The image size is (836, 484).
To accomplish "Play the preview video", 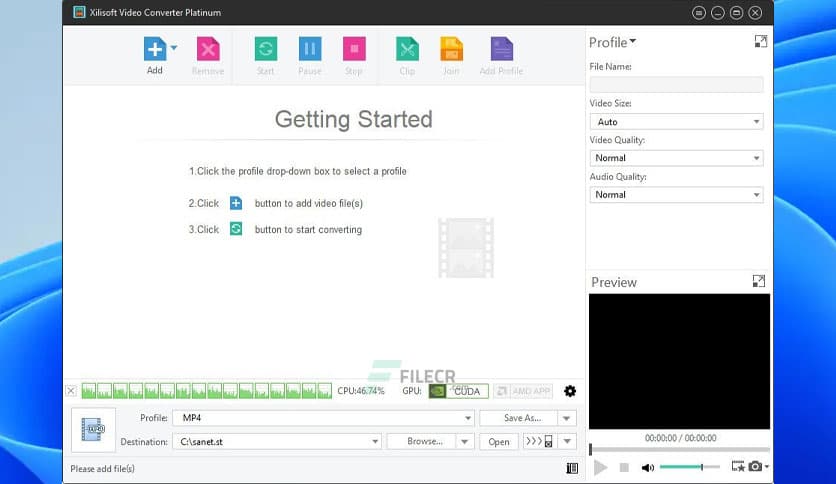I will tap(600, 467).
